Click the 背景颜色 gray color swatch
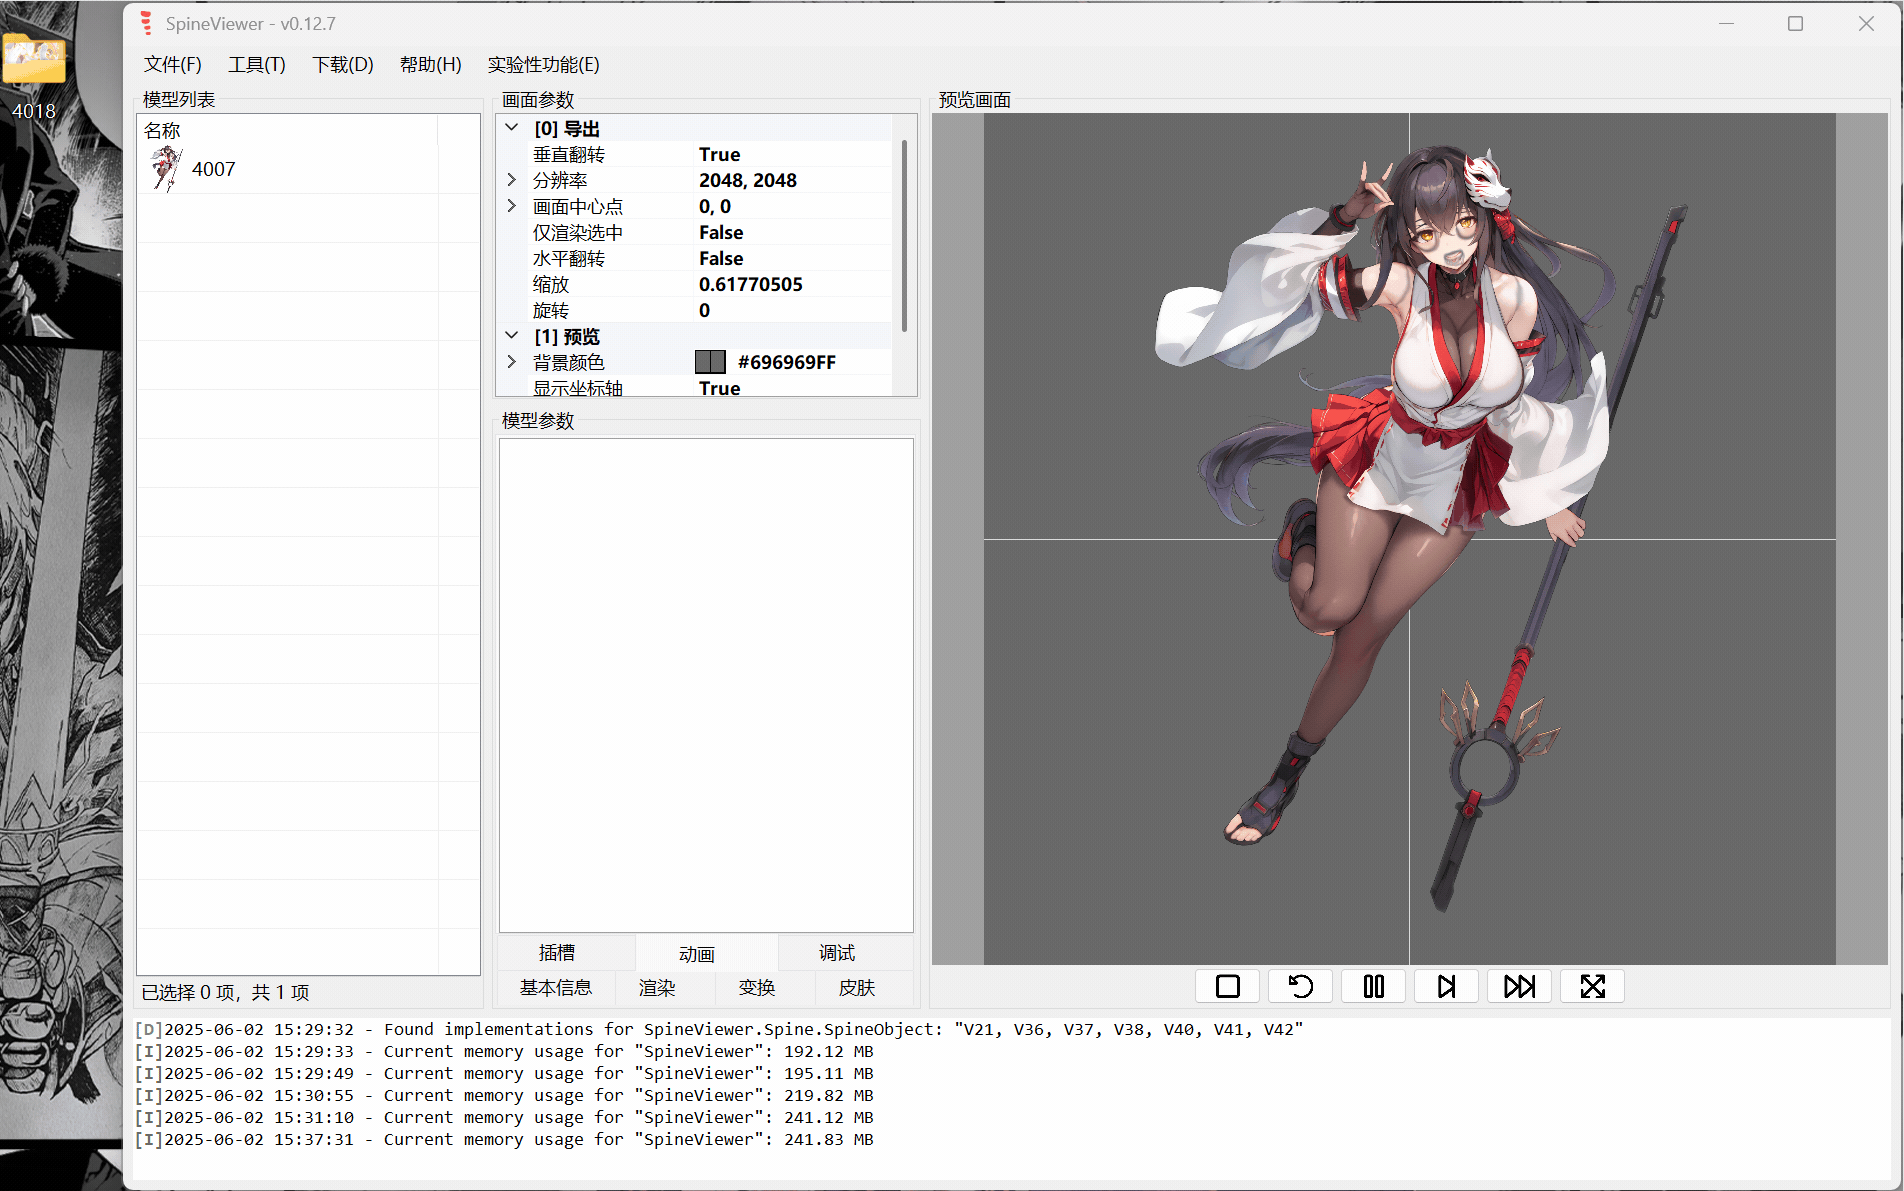 click(x=710, y=362)
